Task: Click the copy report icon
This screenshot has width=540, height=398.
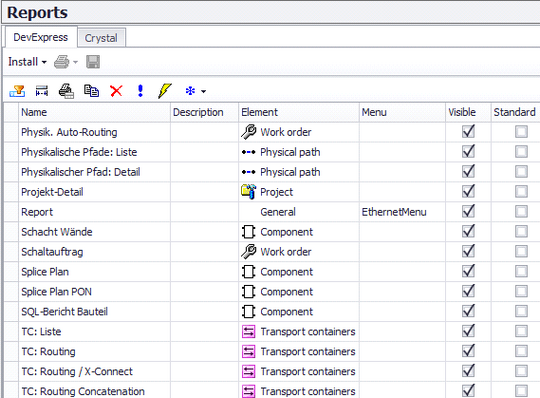Action: click(91, 91)
